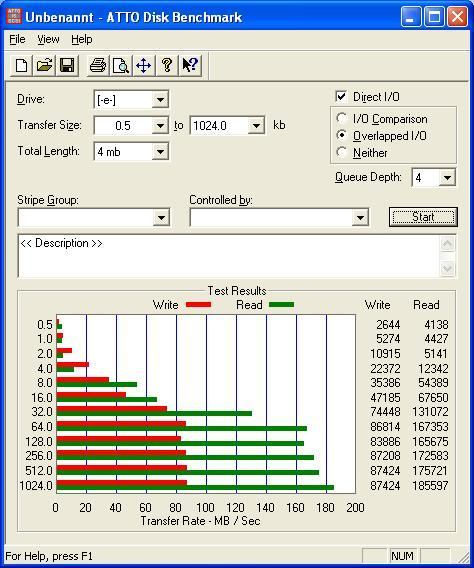Click the New file toolbar icon
This screenshot has height=568, width=474.
(x=21, y=66)
